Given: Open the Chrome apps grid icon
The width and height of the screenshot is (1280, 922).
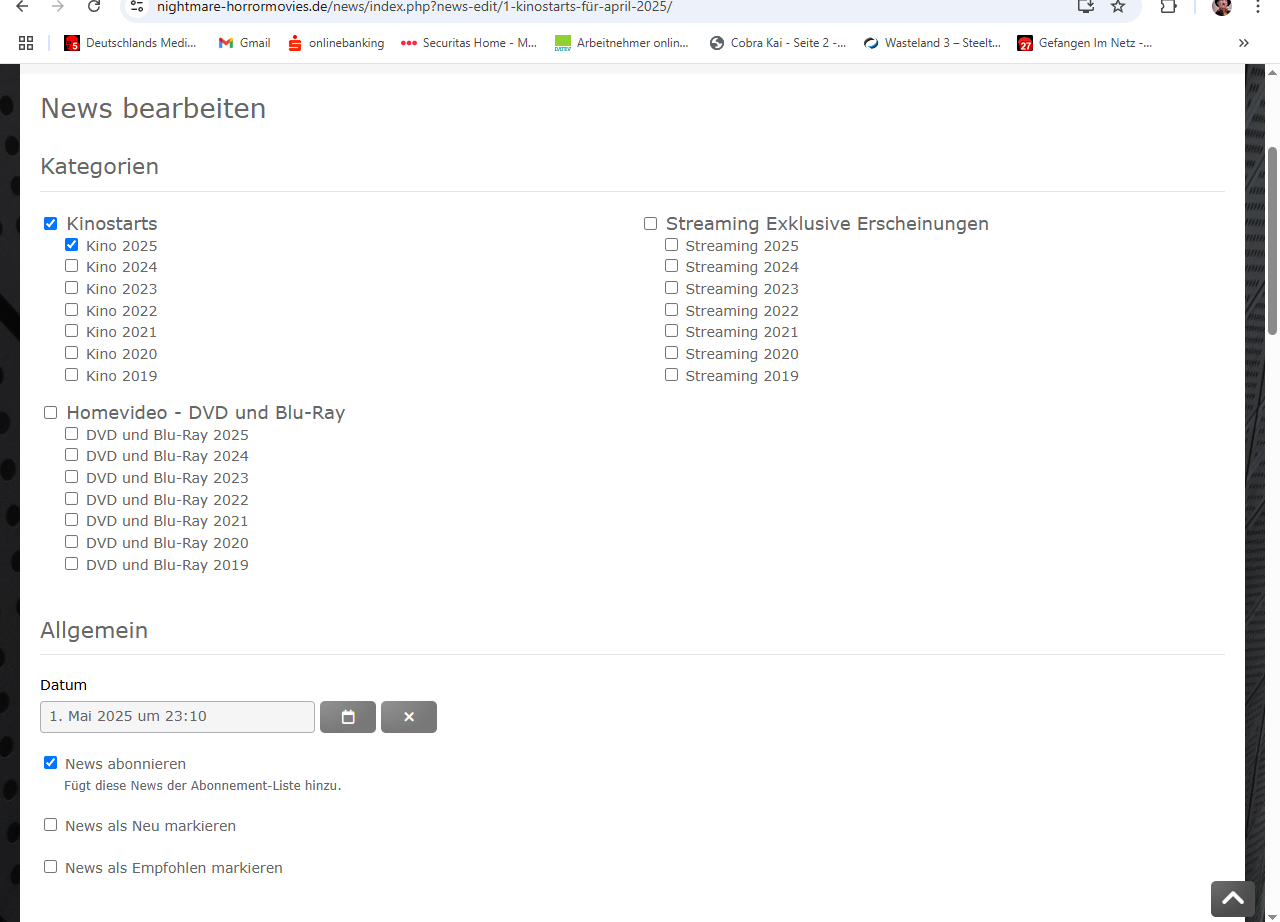Looking at the screenshot, I should pos(26,43).
